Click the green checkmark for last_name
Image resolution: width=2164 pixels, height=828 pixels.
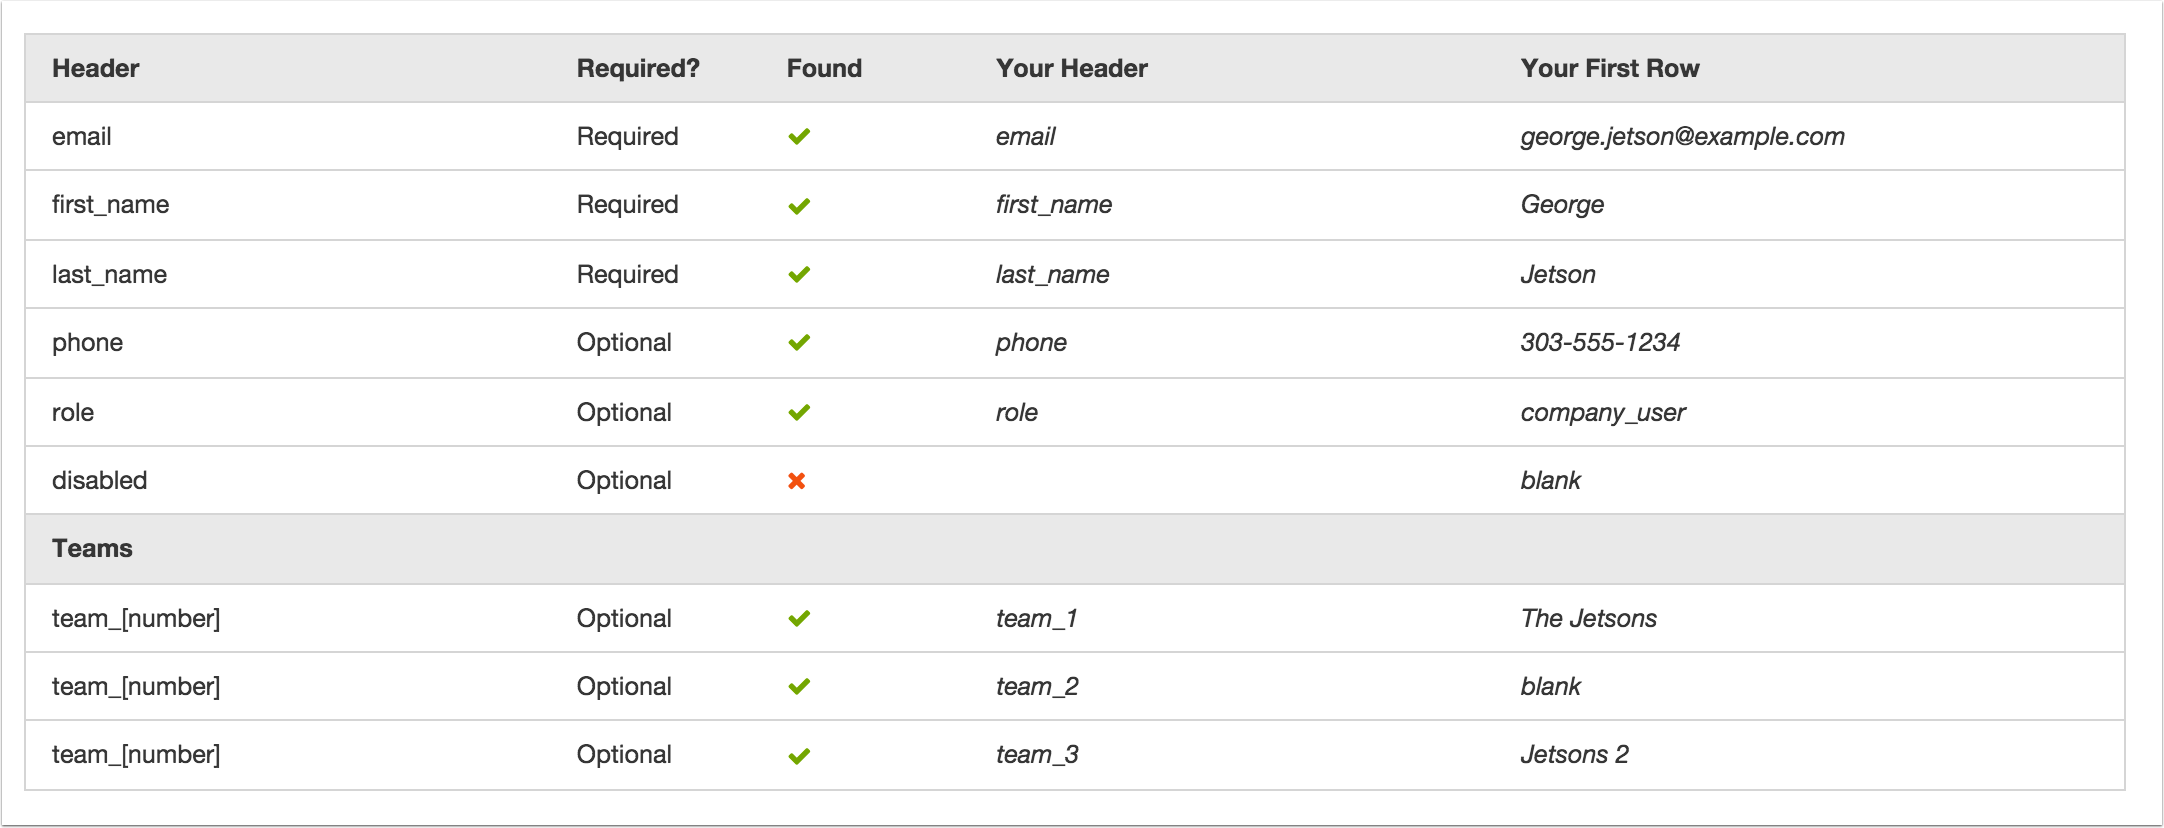799,274
